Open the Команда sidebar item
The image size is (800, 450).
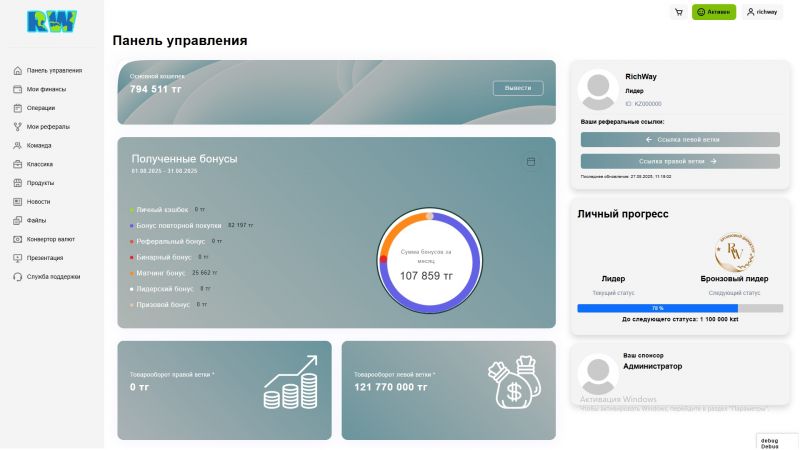point(39,145)
